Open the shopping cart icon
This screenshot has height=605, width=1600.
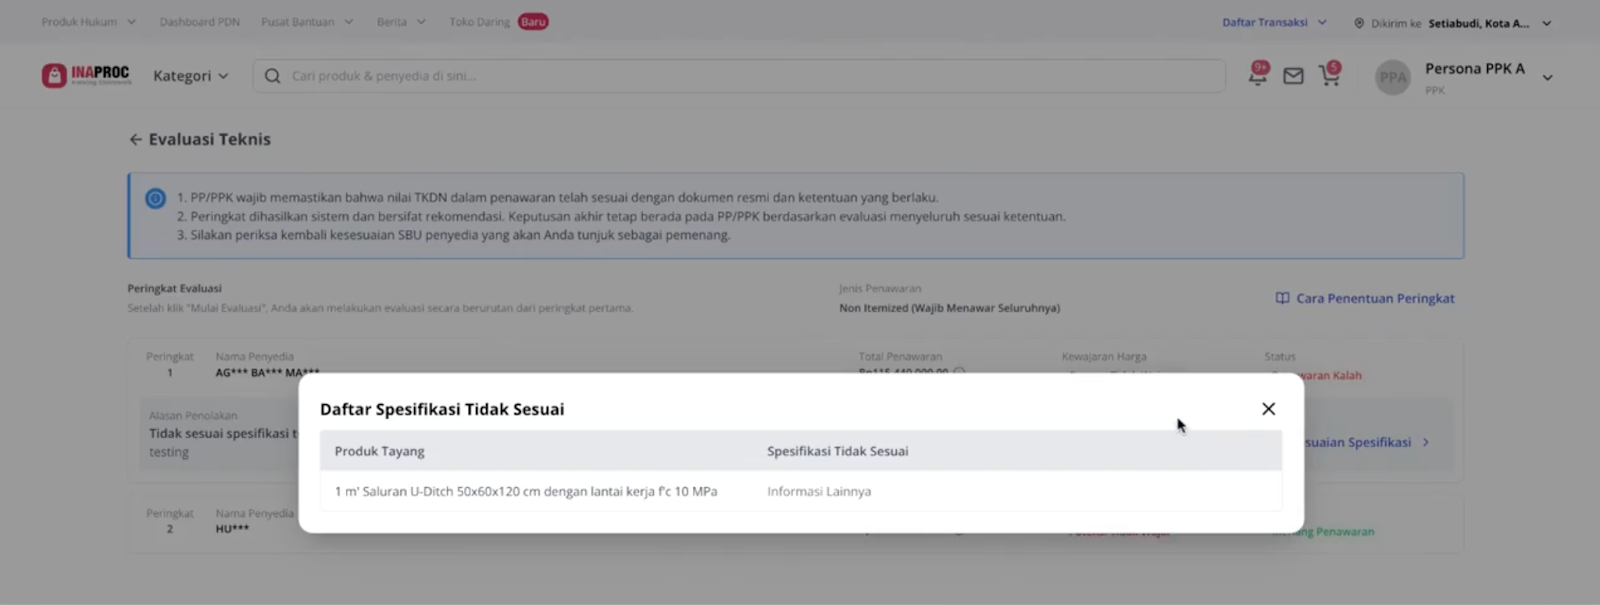(x=1329, y=75)
